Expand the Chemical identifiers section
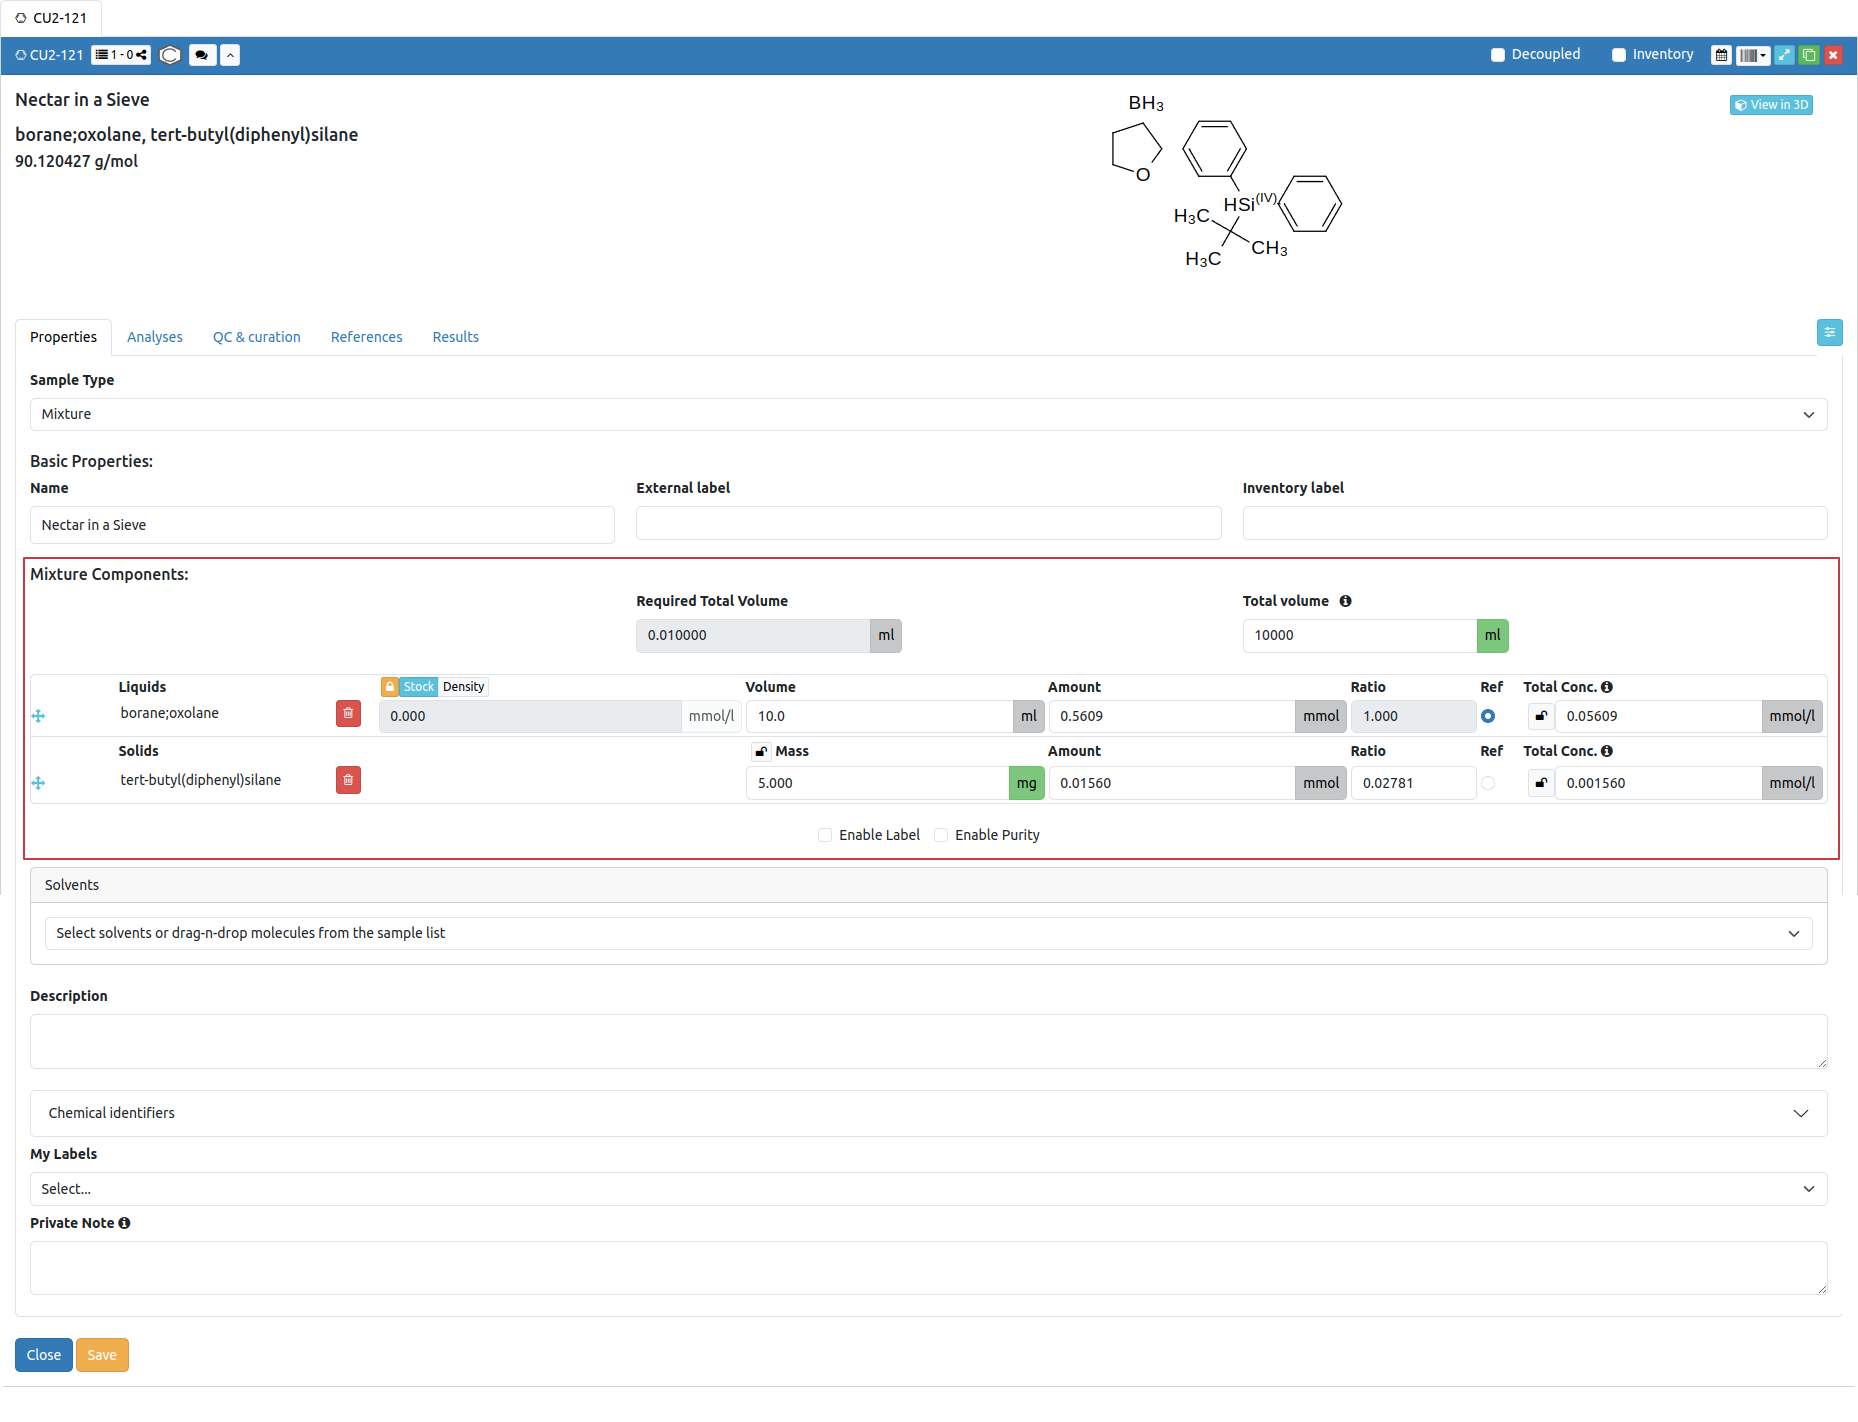 [x=928, y=1114]
